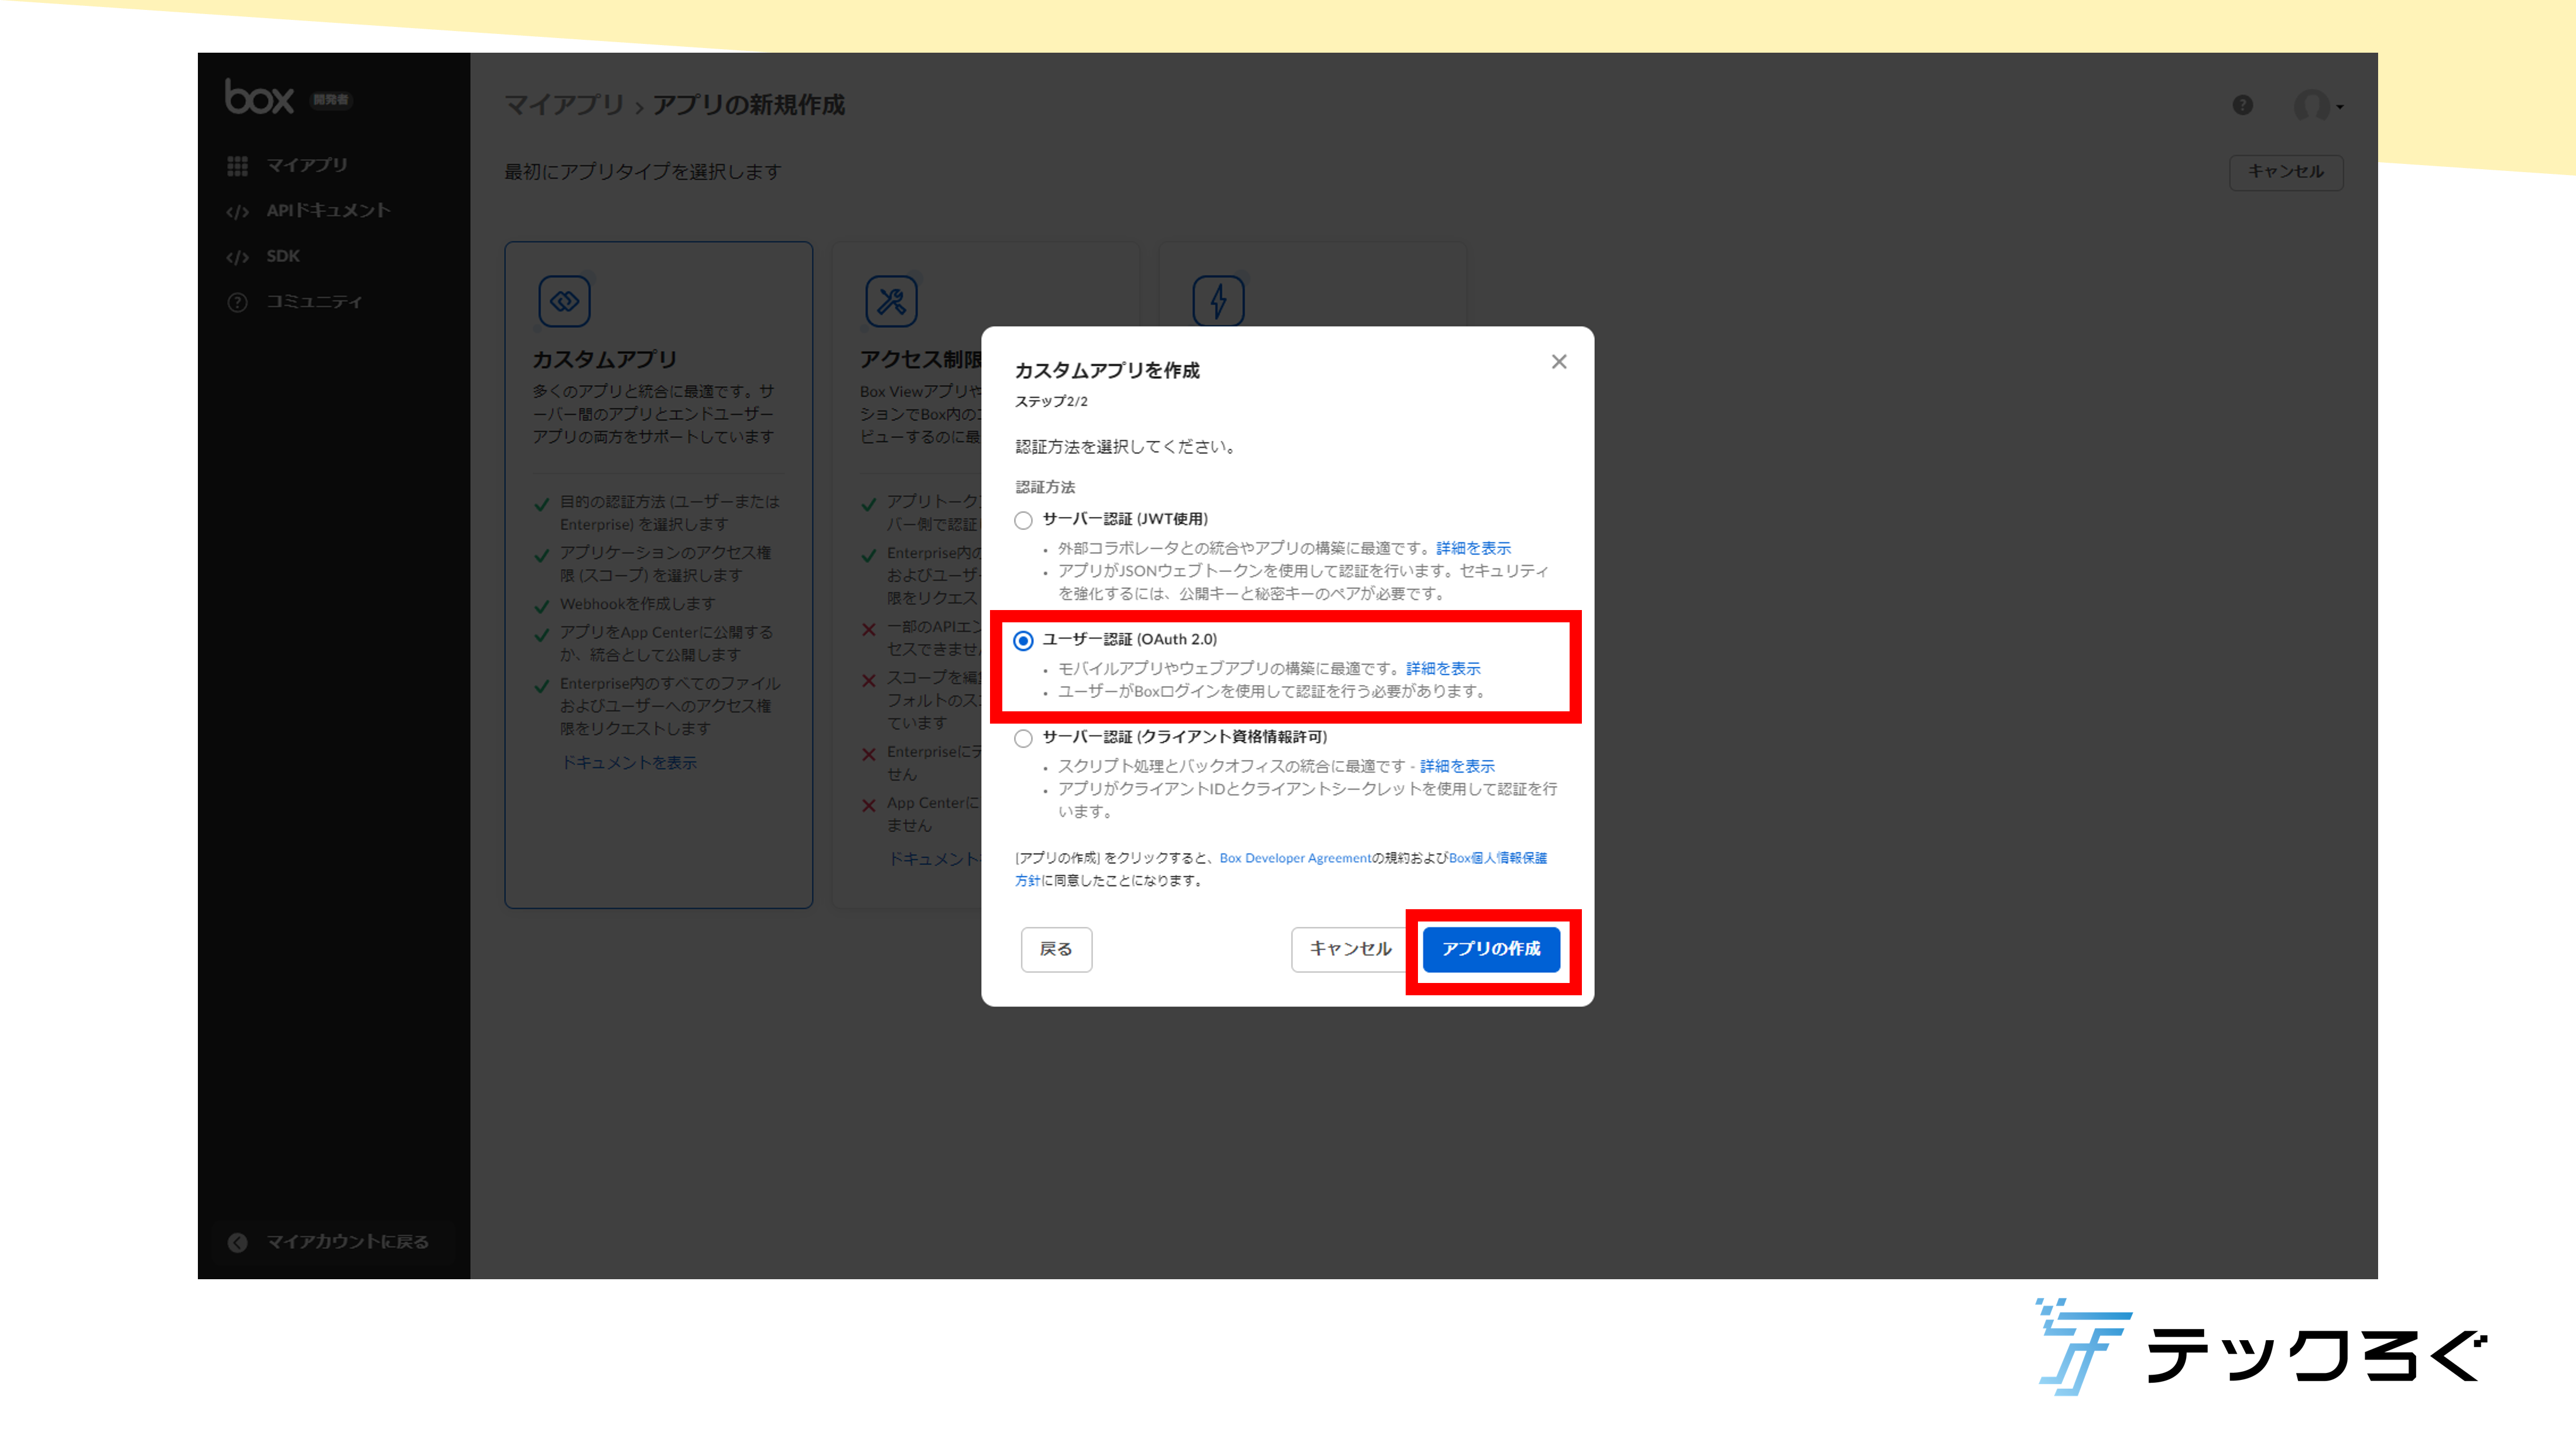Click the 戻る button

tap(1056, 949)
